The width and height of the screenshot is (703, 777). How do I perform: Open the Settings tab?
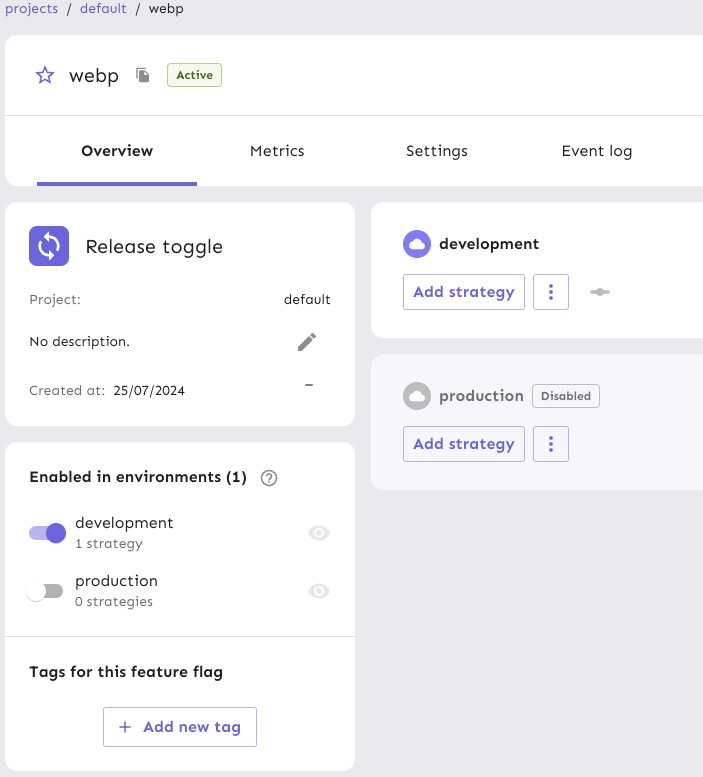click(x=436, y=151)
